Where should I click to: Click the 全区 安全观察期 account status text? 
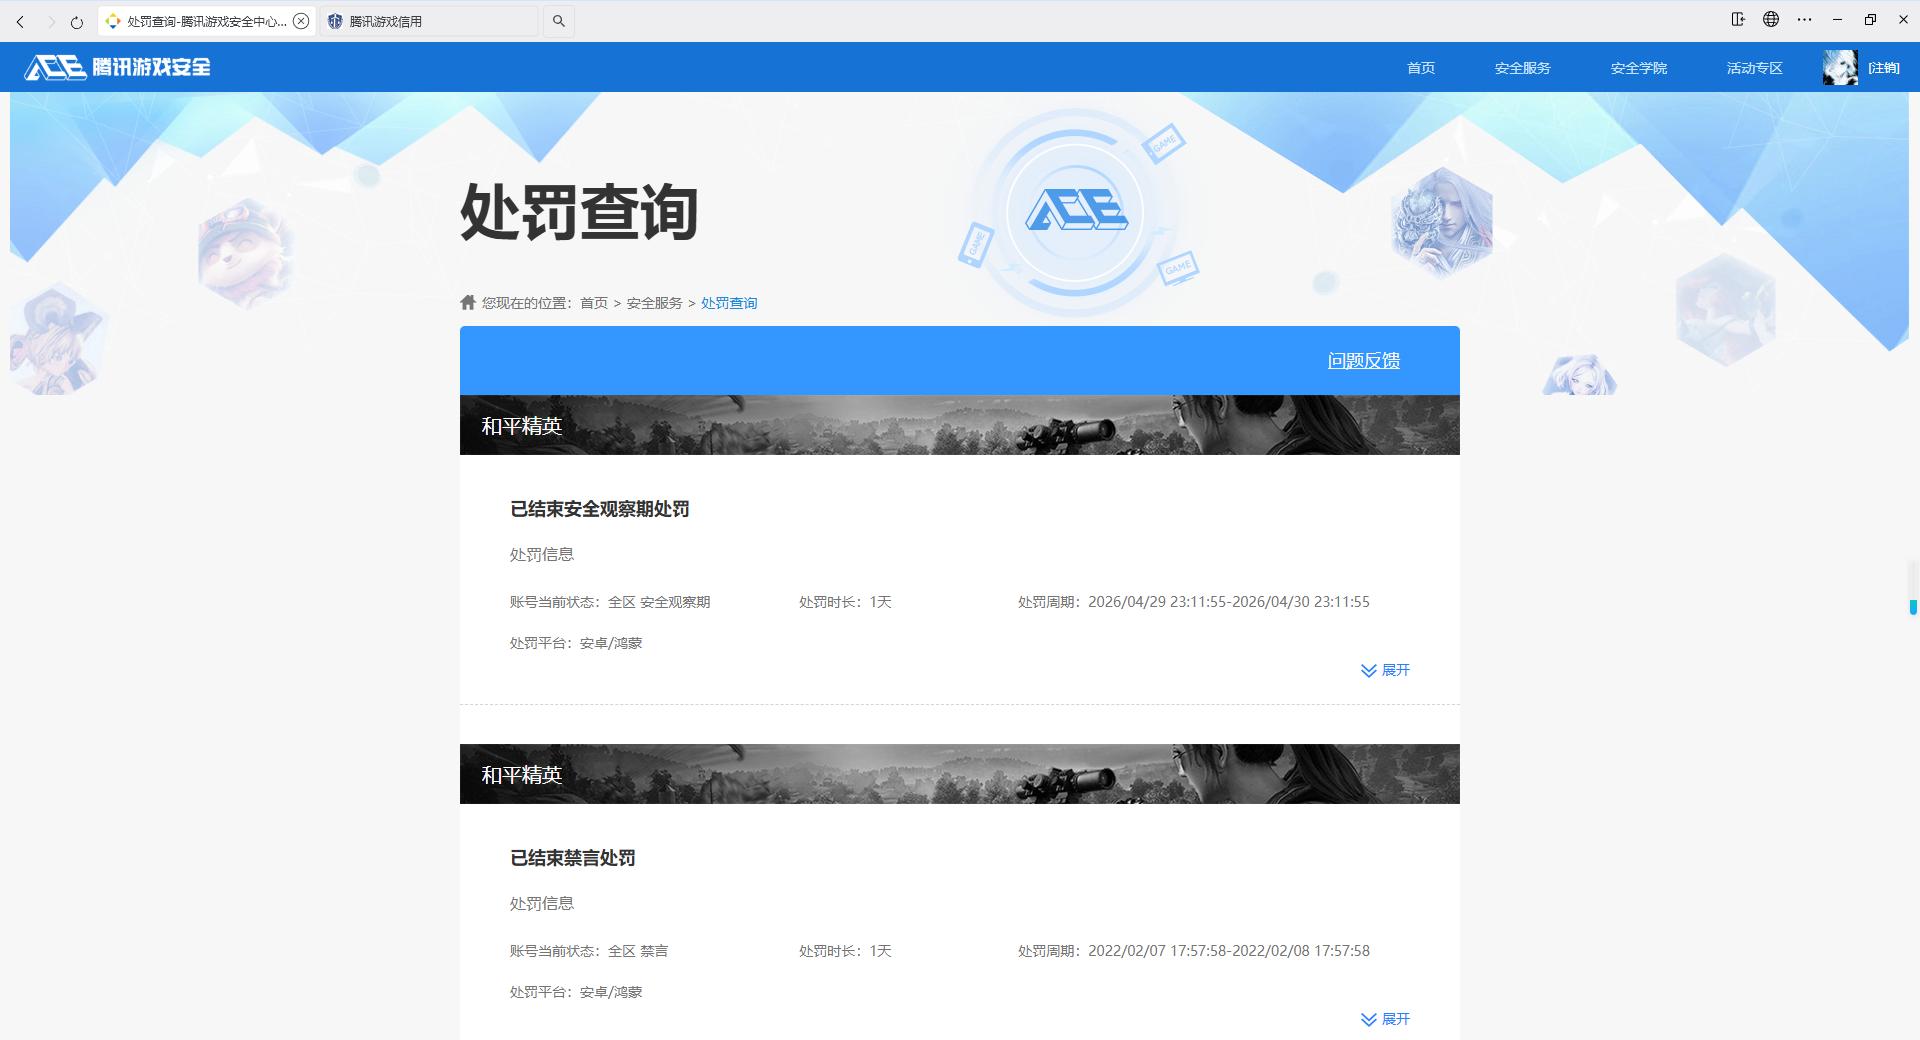pos(659,602)
